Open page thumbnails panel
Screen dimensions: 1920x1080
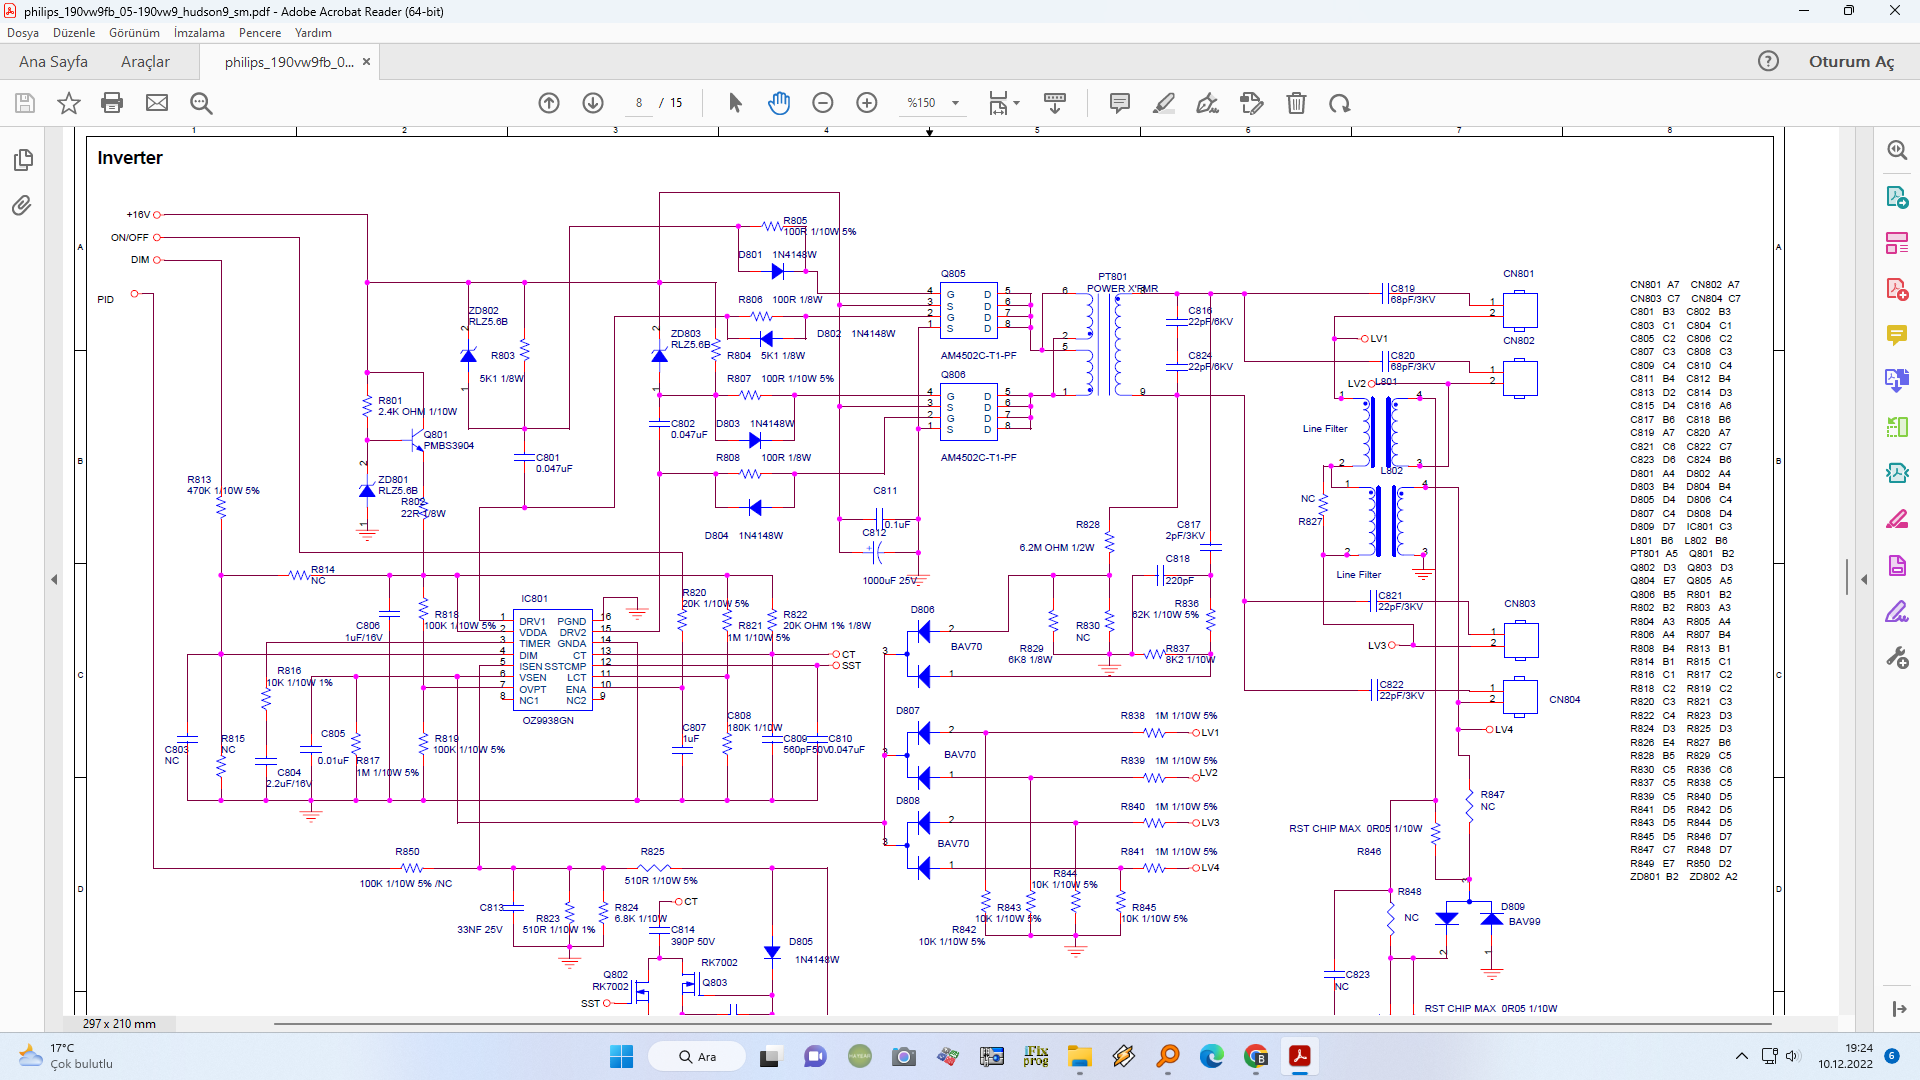(23, 160)
